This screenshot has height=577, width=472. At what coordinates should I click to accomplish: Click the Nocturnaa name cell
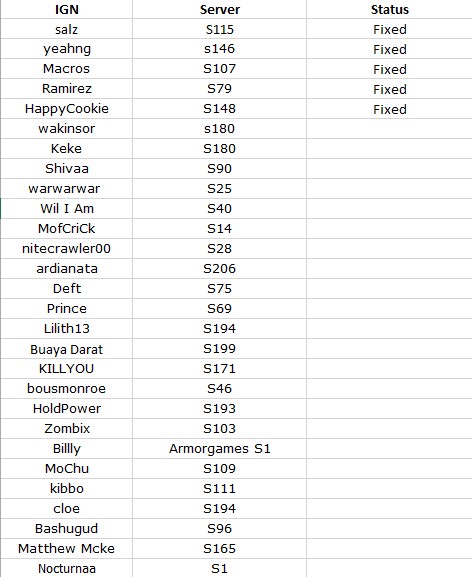point(67,568)
